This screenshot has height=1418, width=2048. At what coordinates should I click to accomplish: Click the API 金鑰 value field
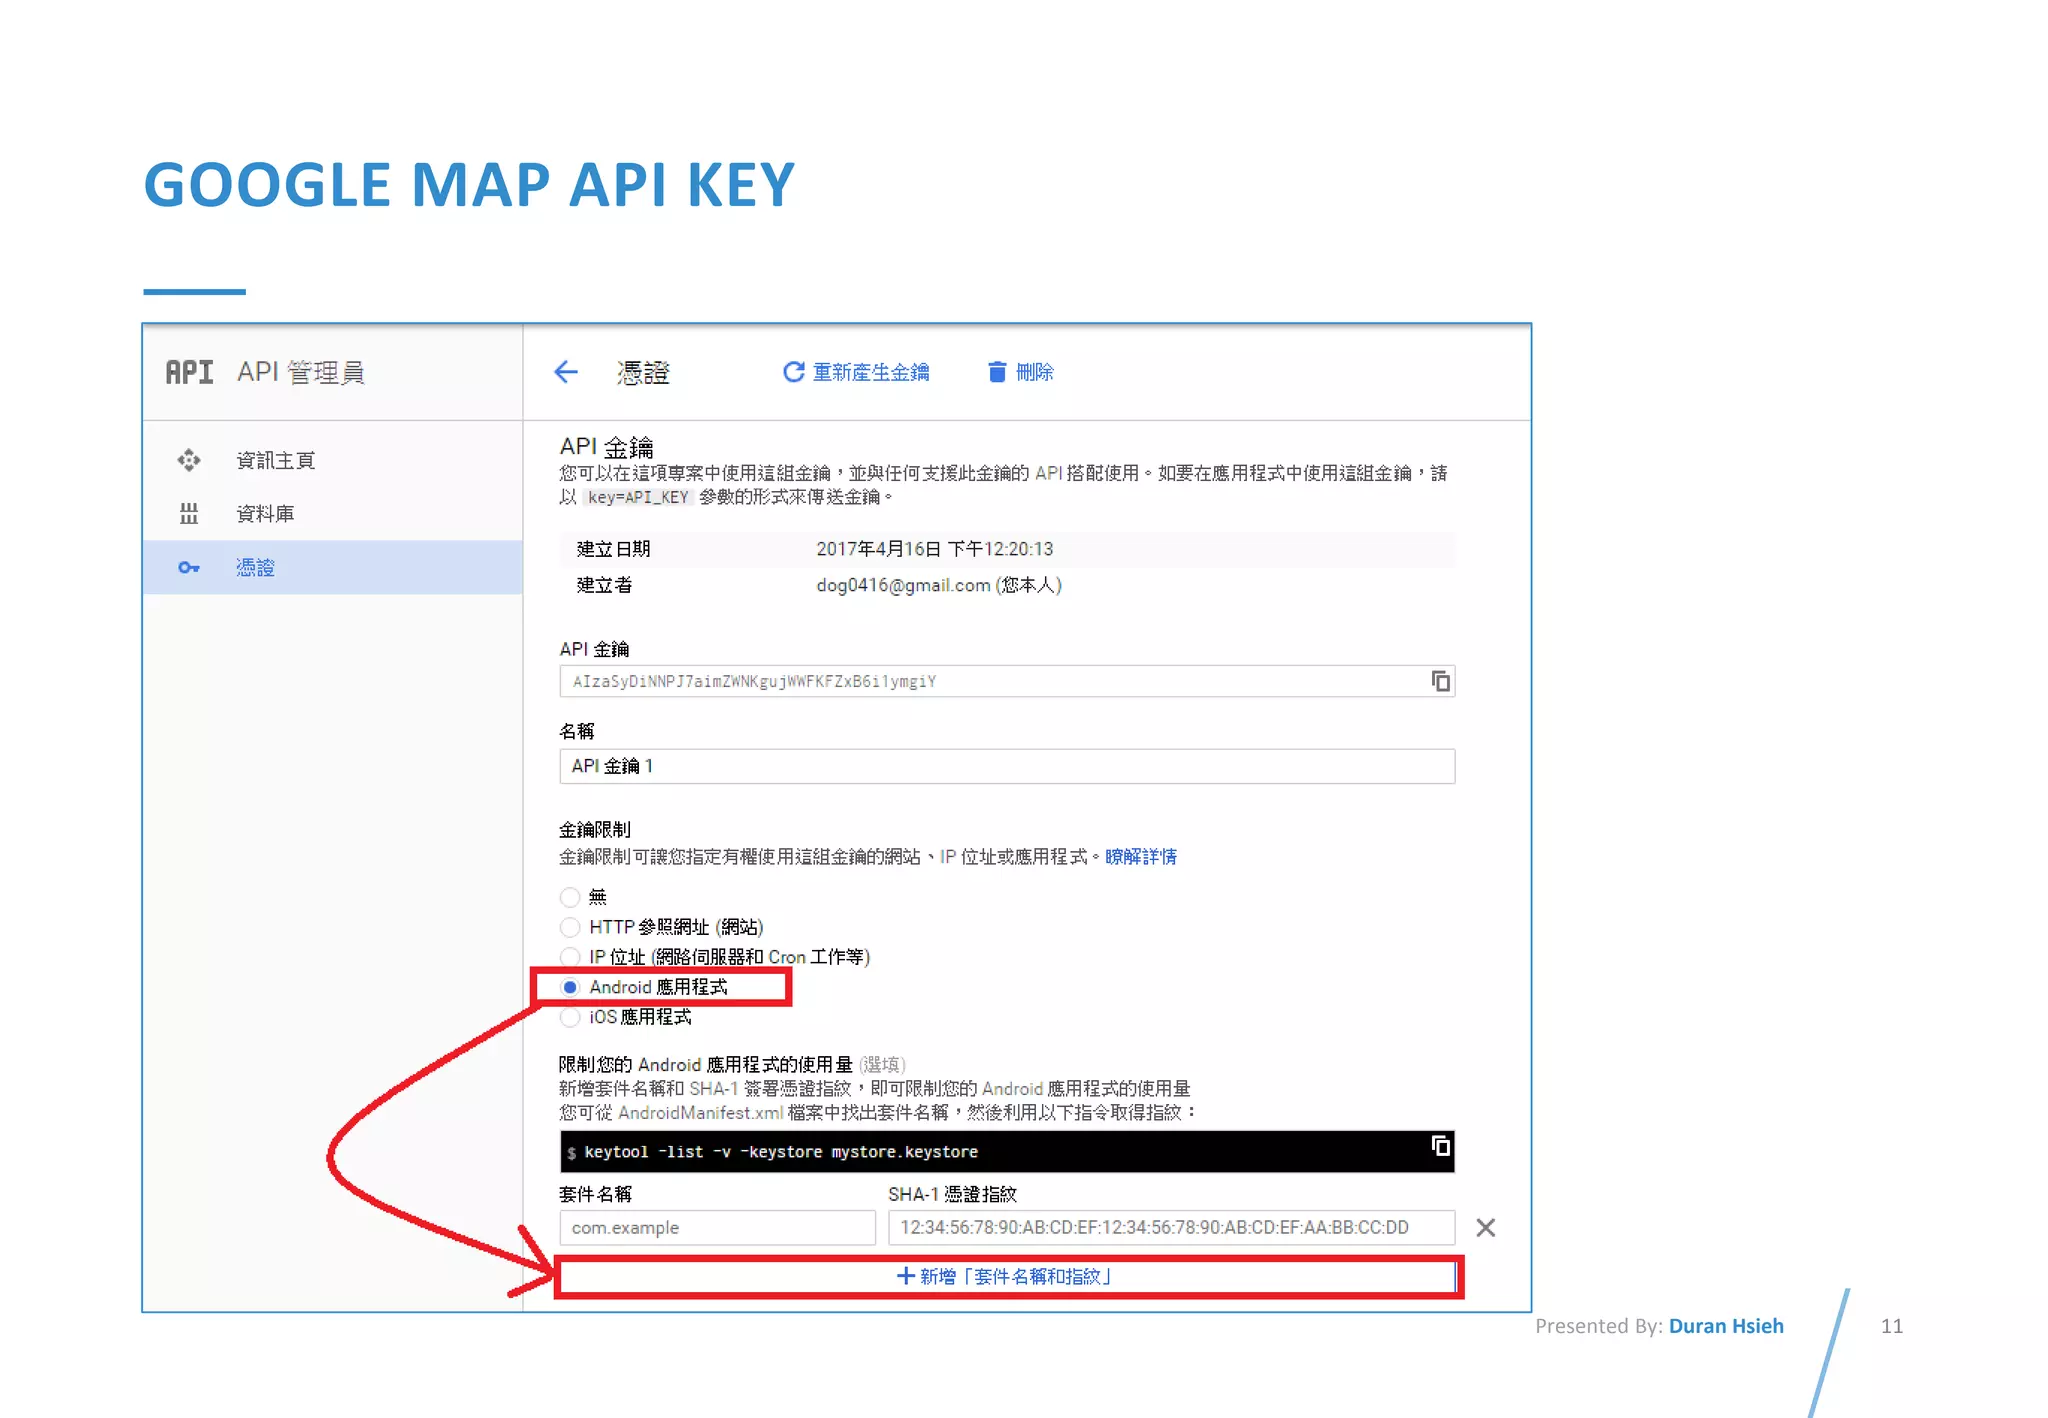point(1007,681)
